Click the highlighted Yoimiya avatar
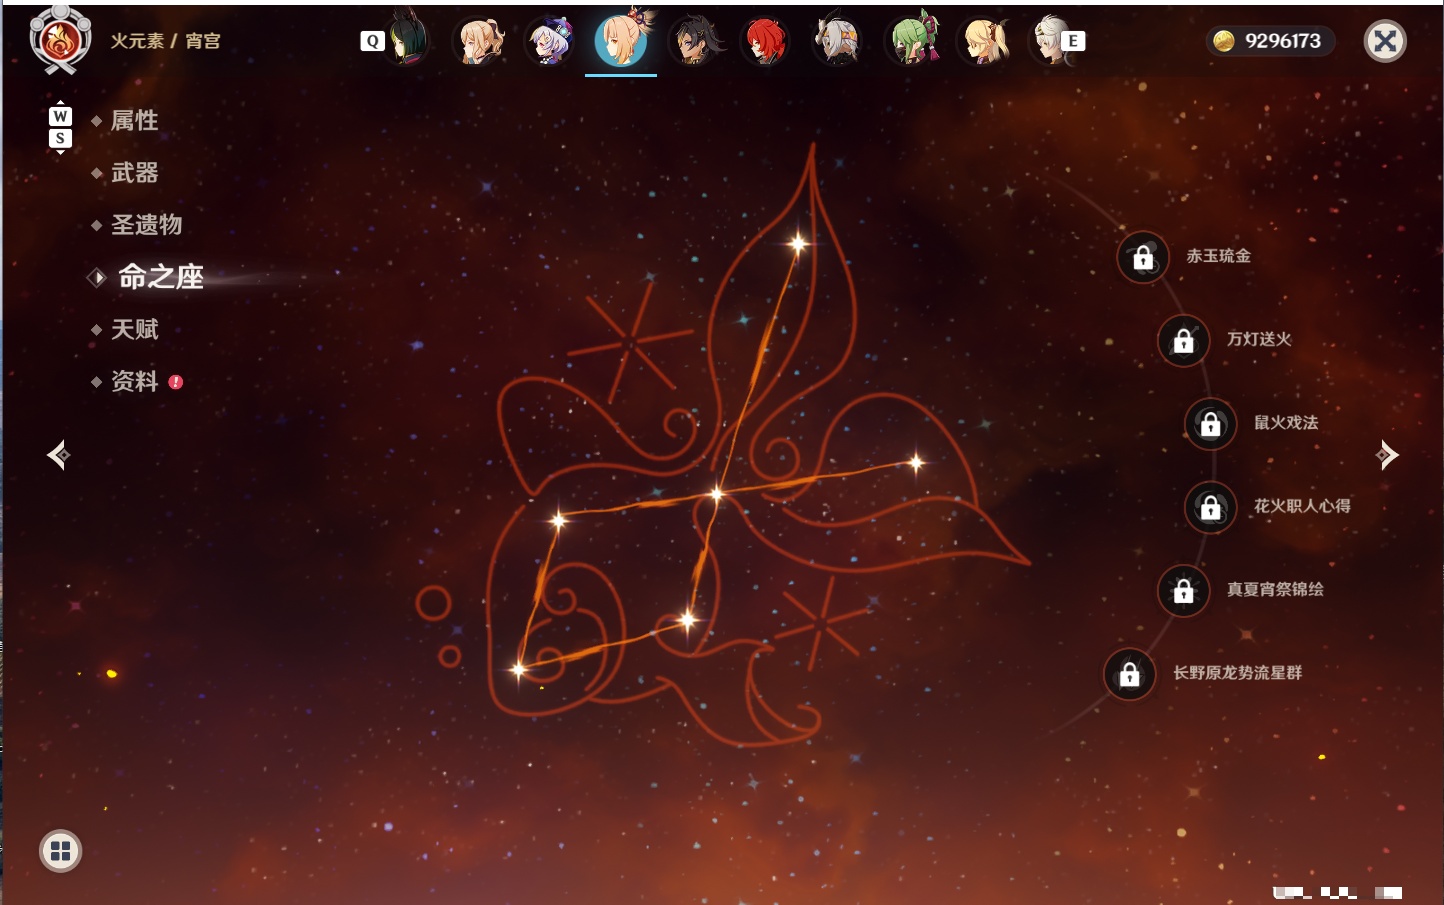This screenshot has width=1444, height=905. [621, 39]
